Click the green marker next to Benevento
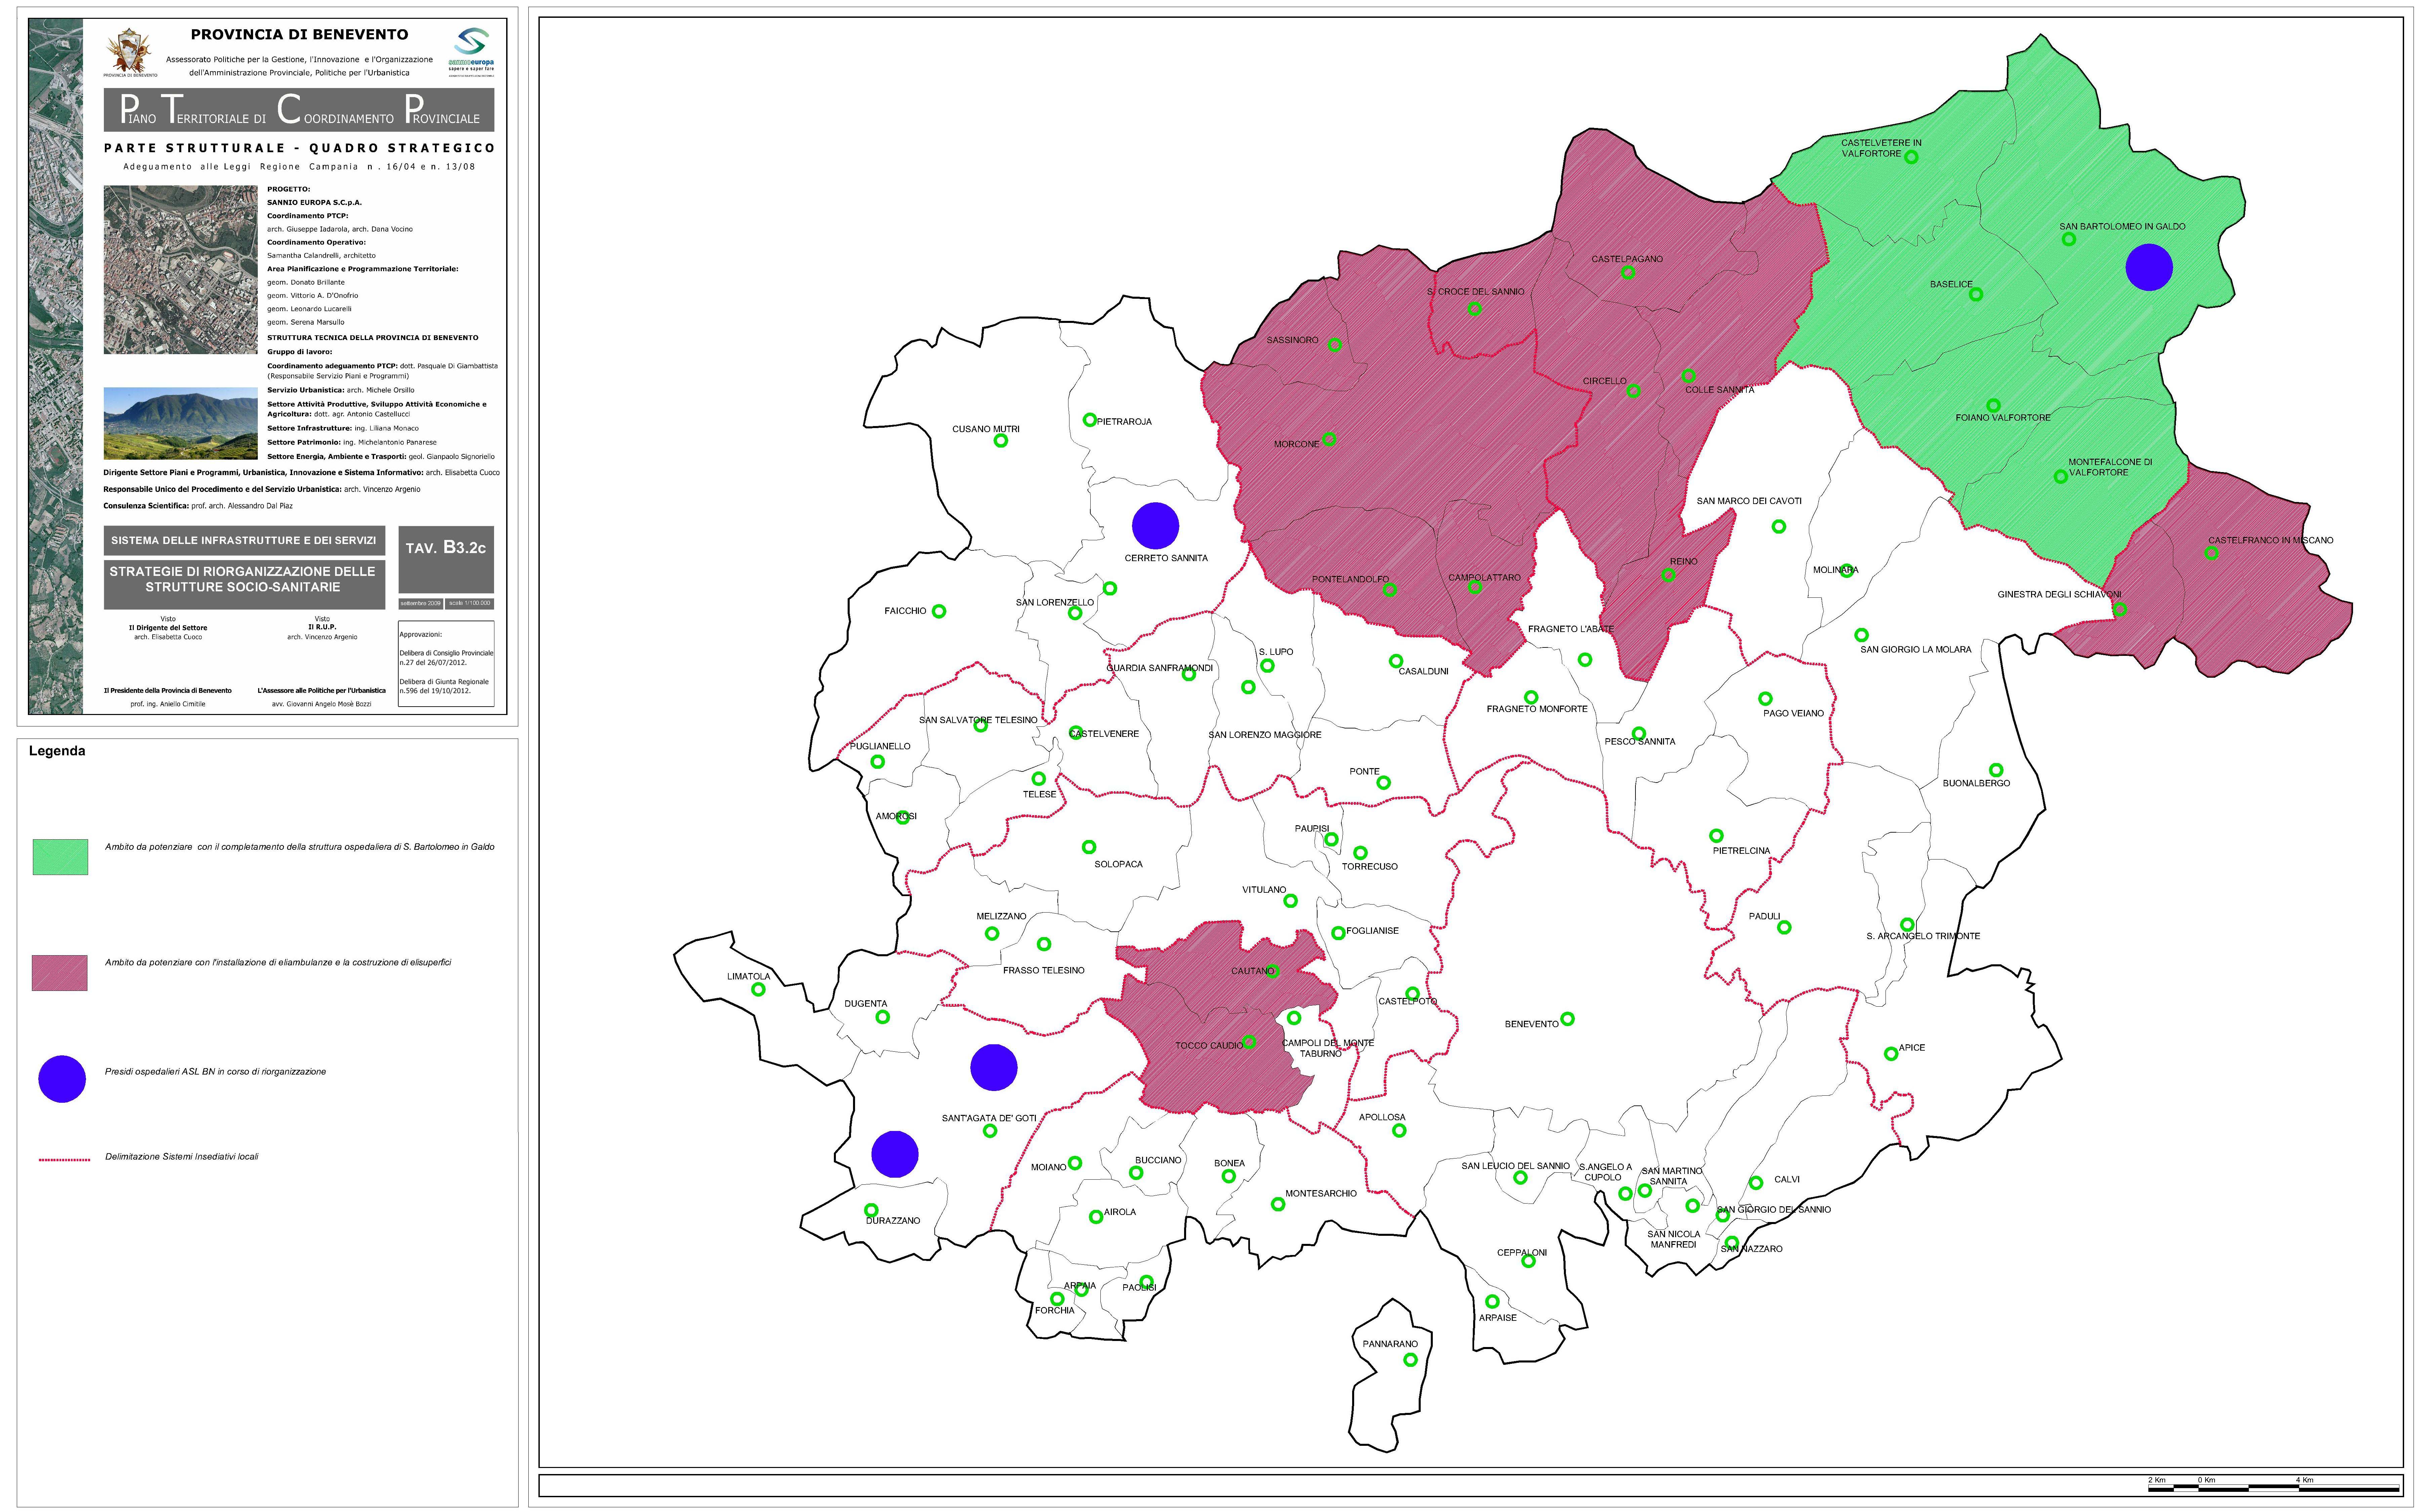Viewport: 2429px width, 1512px height. click(1567, 1019)
